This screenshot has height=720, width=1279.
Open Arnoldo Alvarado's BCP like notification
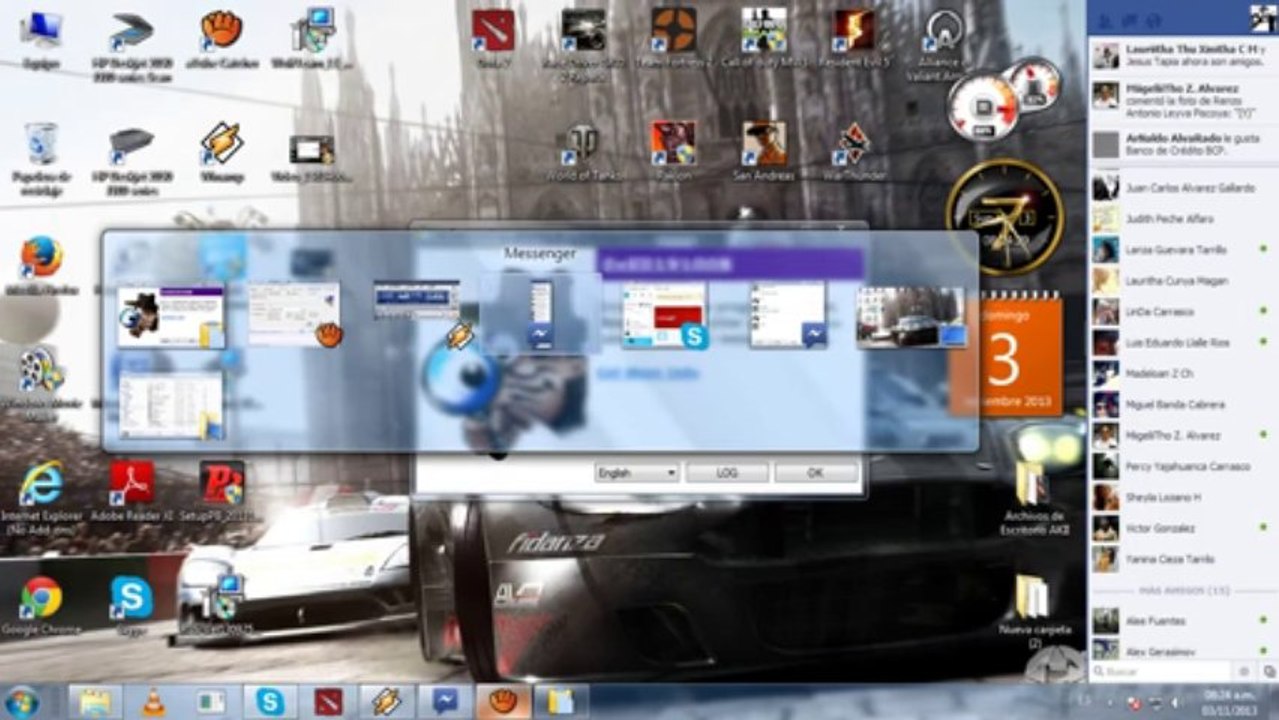pos(1183,145)
